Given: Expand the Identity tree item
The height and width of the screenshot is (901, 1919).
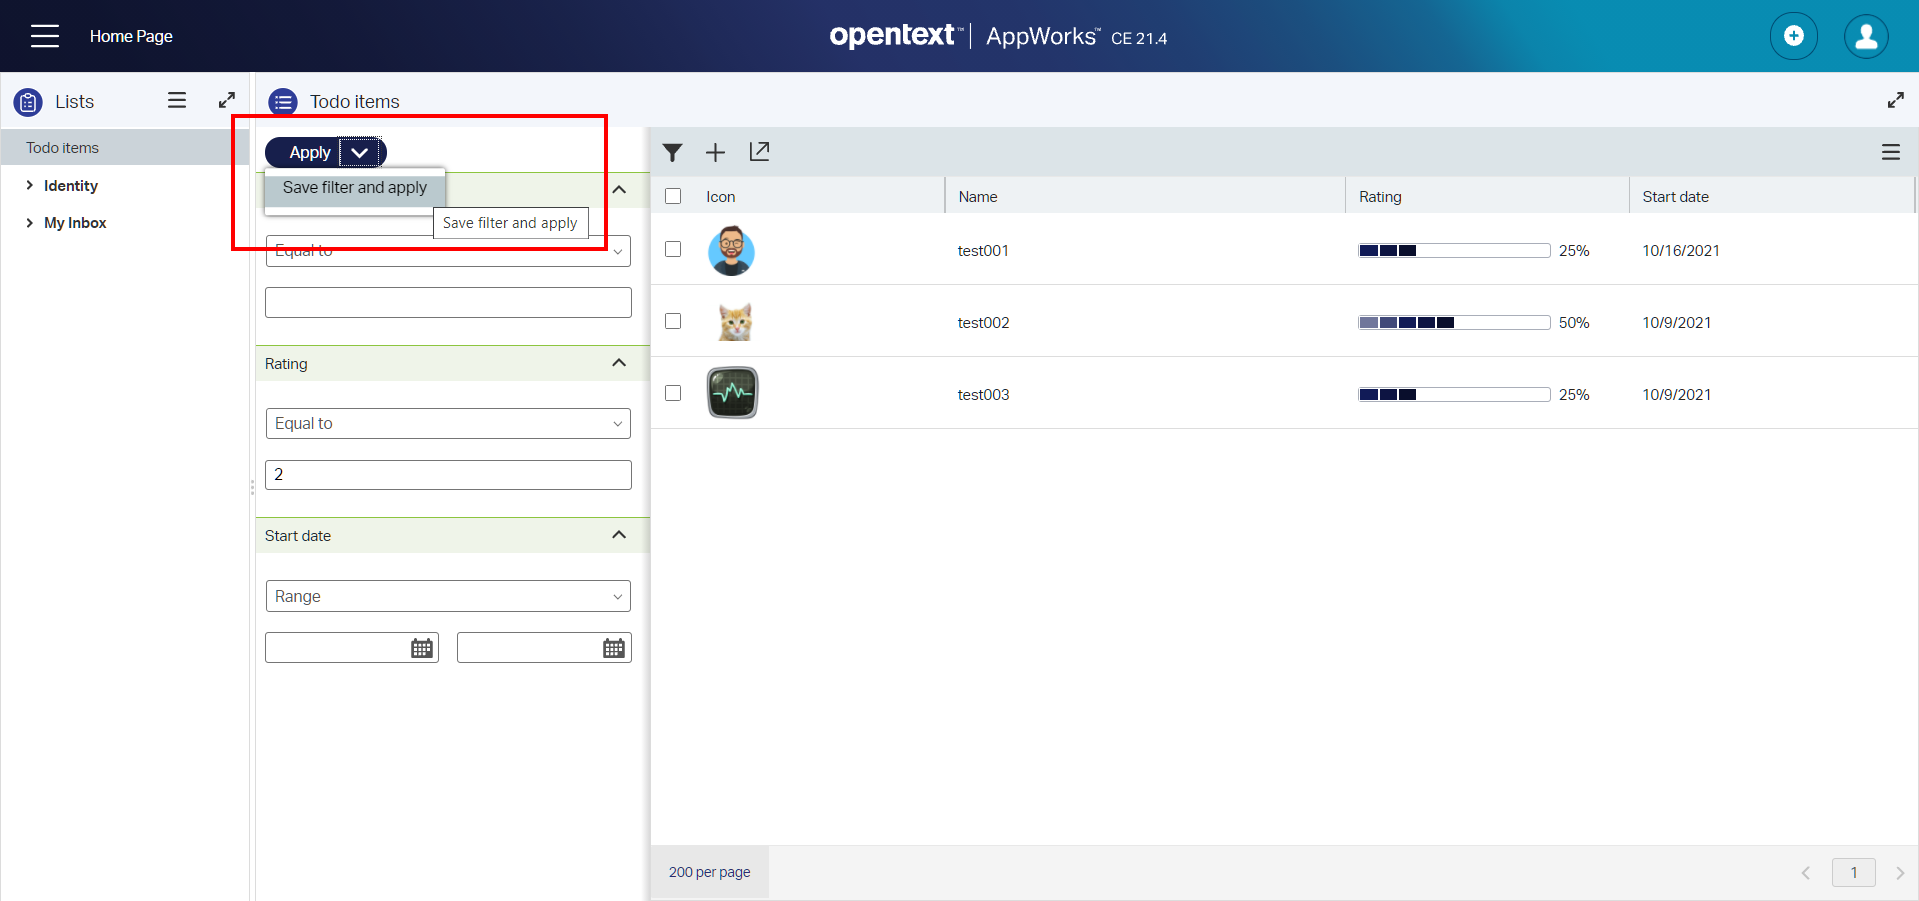Looking at the screenshot, I should [x=30, y=185].
